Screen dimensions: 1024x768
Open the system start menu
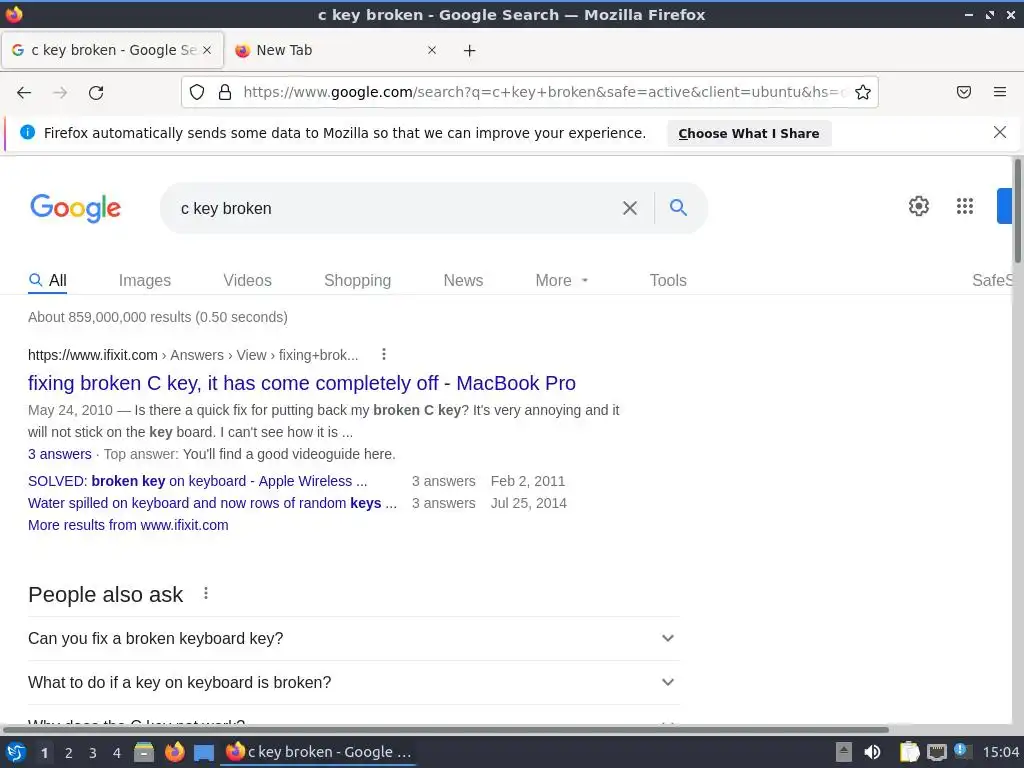[x=15, y=752]
